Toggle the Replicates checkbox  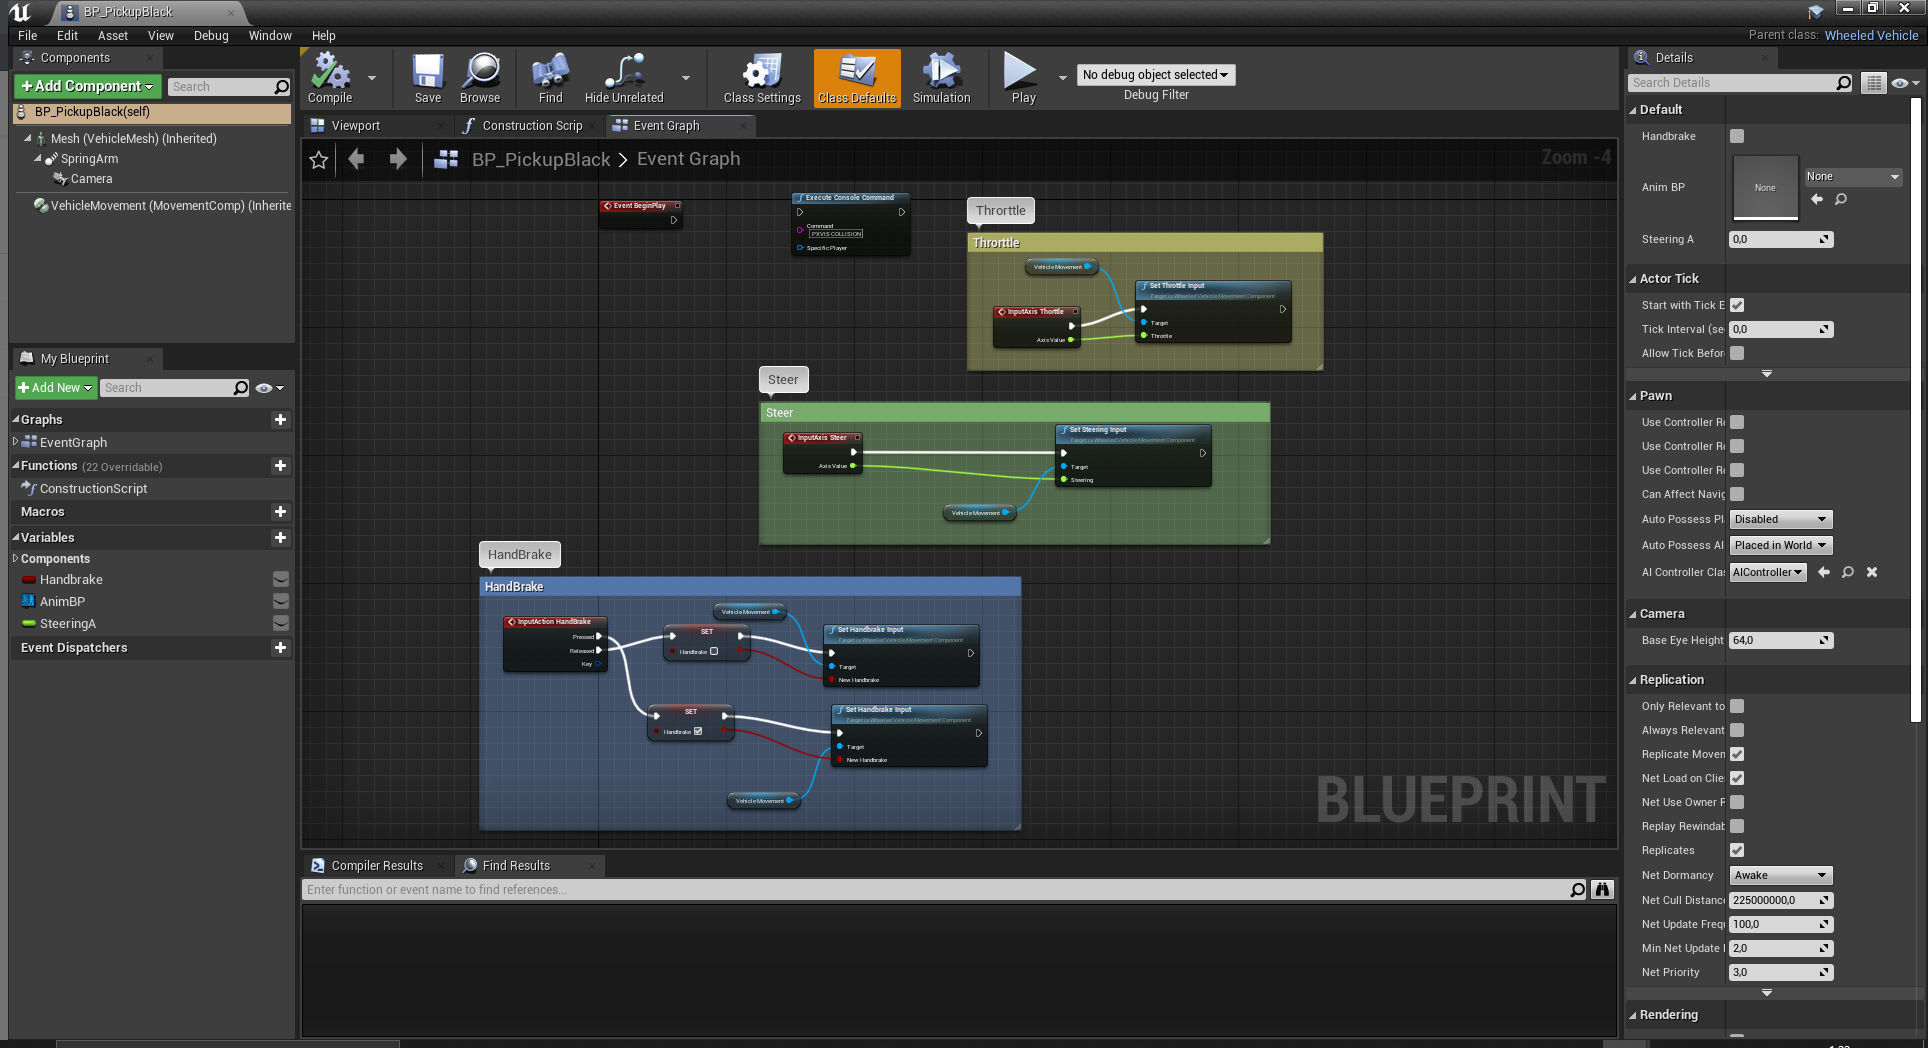click(1737, 850)
